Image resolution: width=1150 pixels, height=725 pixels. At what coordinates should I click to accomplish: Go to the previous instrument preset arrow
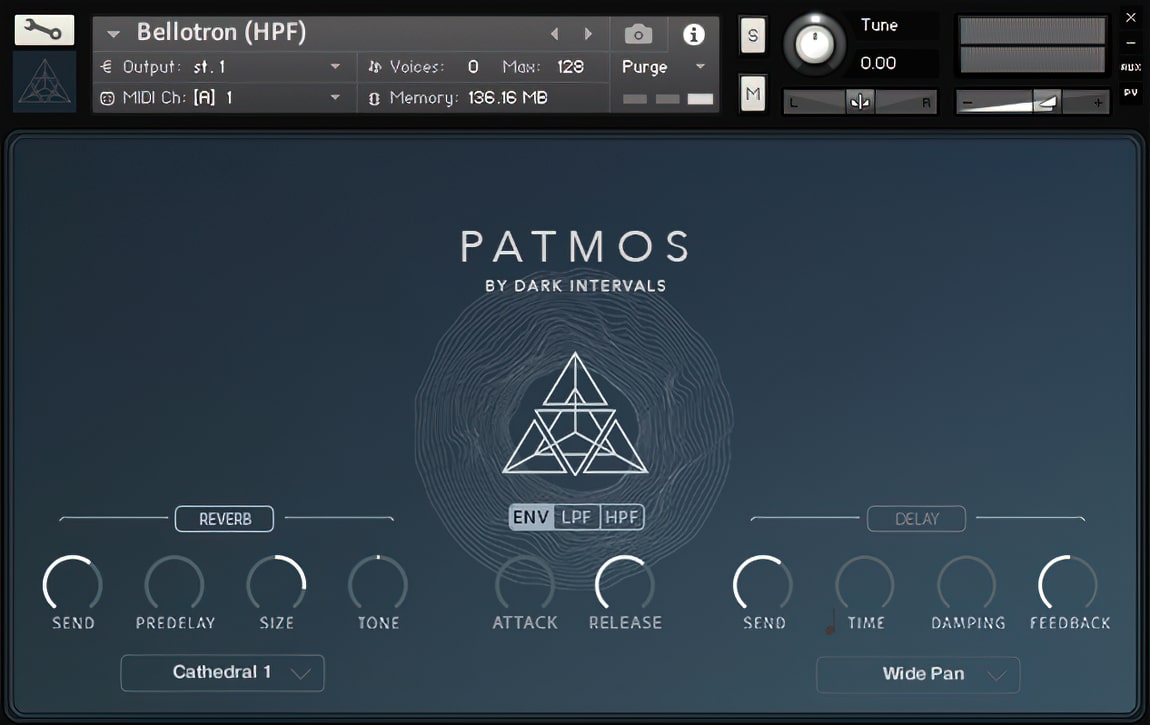tap(554, 34)
